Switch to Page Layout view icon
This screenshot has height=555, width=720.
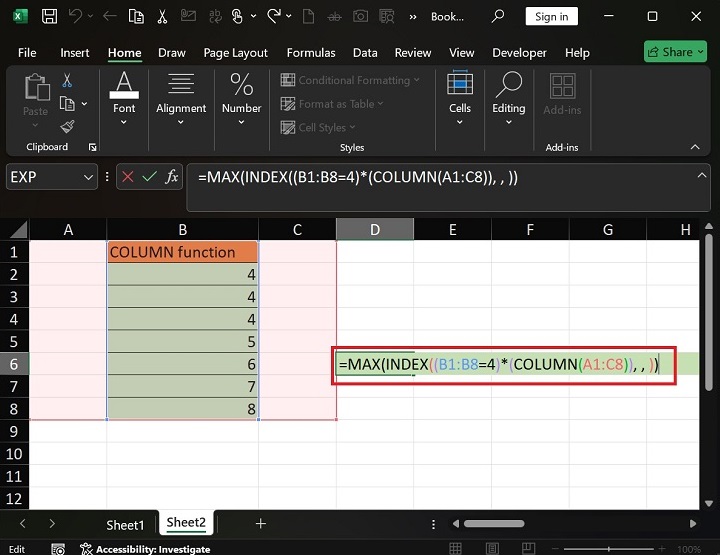pos(492,549)
